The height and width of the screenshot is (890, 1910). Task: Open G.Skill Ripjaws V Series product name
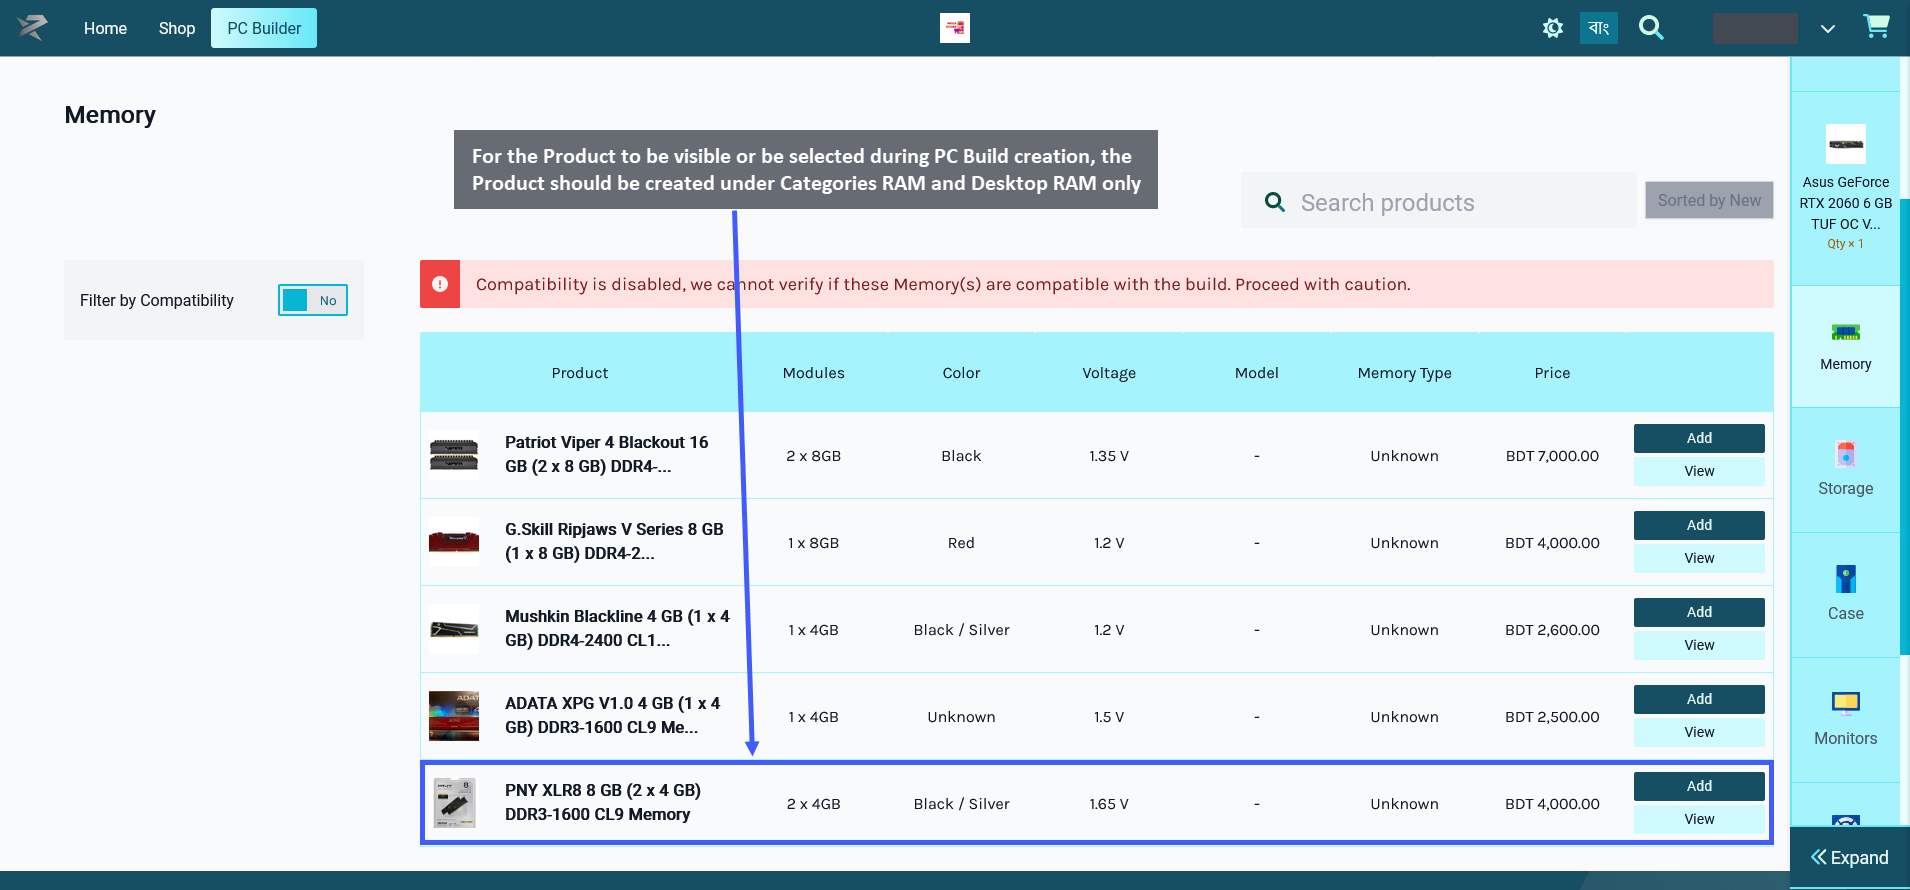coord(614,541)
